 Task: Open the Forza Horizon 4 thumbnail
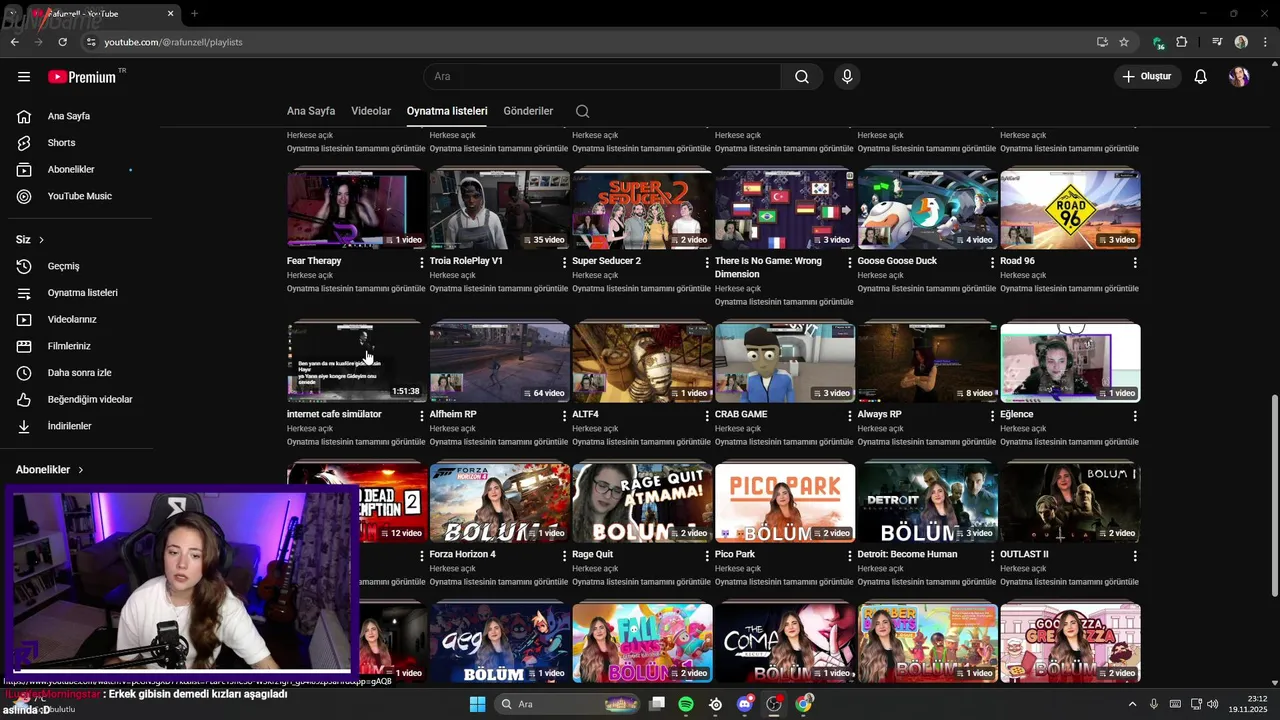[x=499, y=502]
